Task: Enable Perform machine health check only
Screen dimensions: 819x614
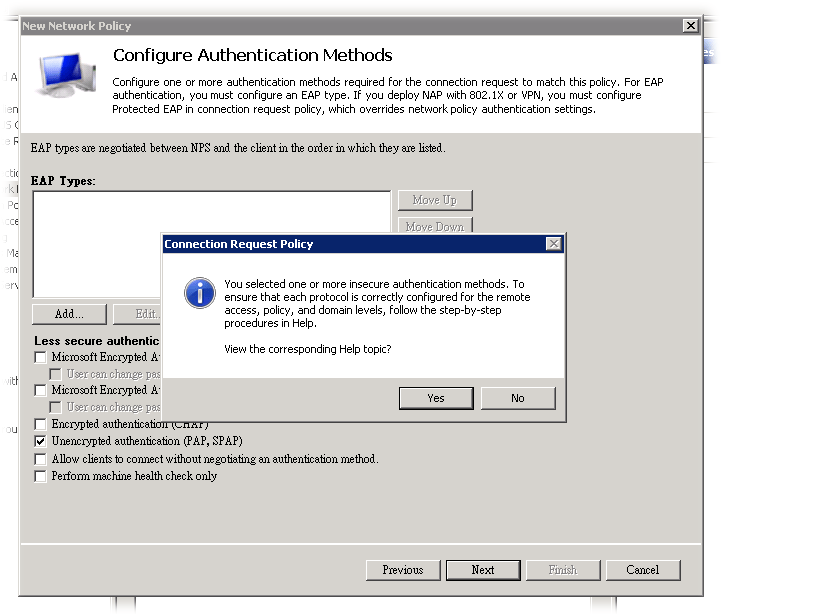Action: [x=41, y=476]
